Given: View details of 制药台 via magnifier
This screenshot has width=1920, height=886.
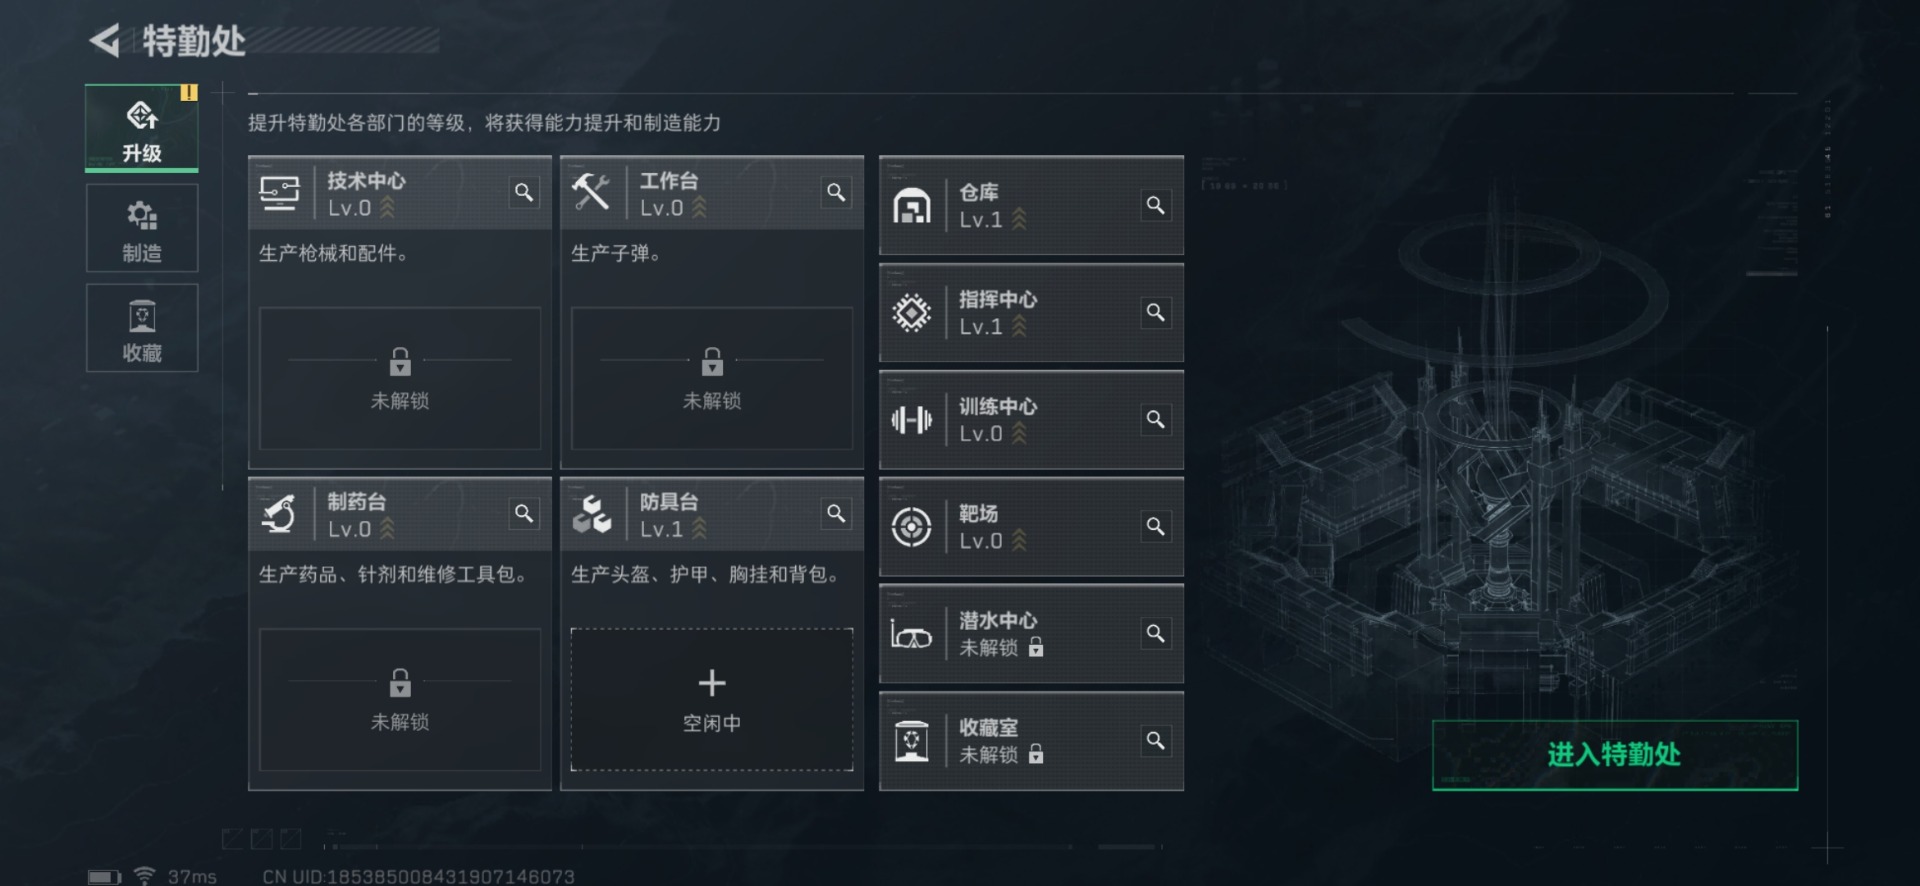Looking at the screenshot, I should pyautogui.click(x=524, y=513).
